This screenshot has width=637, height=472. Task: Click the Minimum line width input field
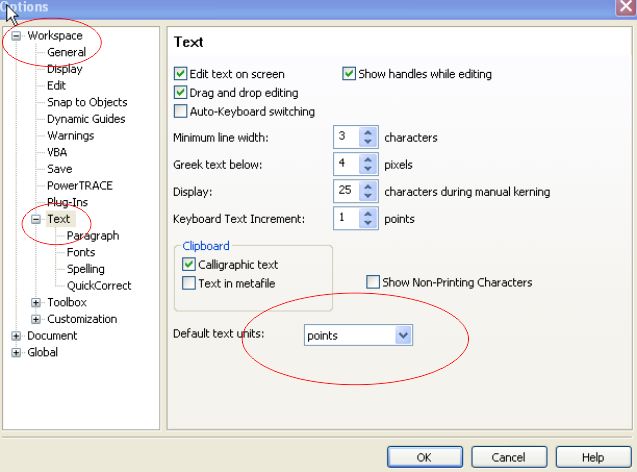pos(347,137)
